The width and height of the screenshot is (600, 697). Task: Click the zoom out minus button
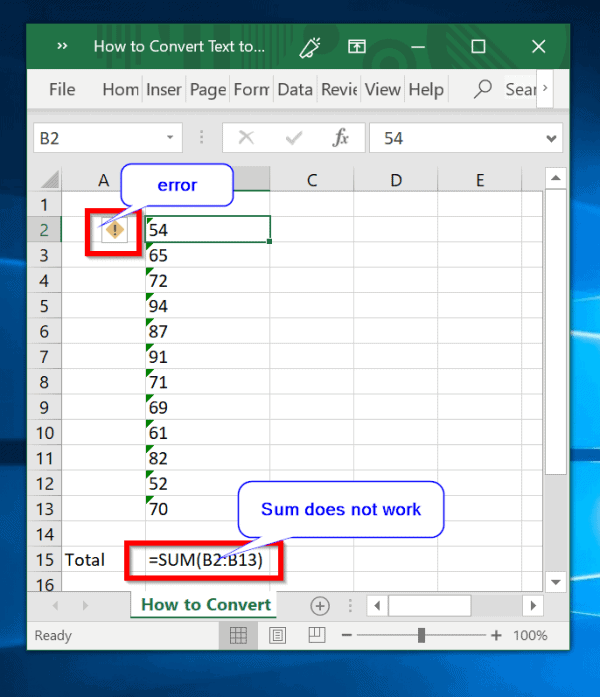pyautogui.click(x=347, y=635)
